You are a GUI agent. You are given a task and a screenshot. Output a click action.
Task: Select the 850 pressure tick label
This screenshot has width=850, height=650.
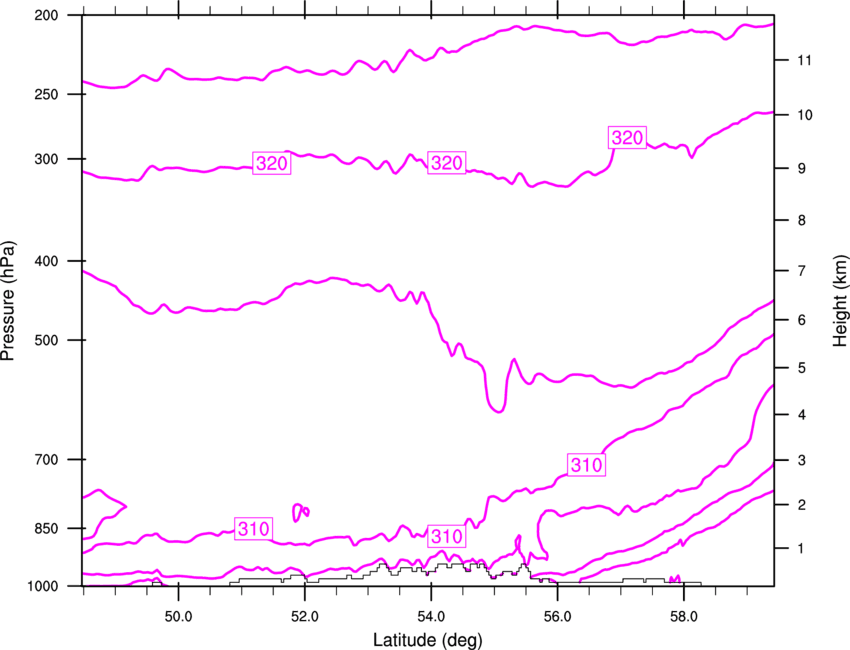coord(46,528)
